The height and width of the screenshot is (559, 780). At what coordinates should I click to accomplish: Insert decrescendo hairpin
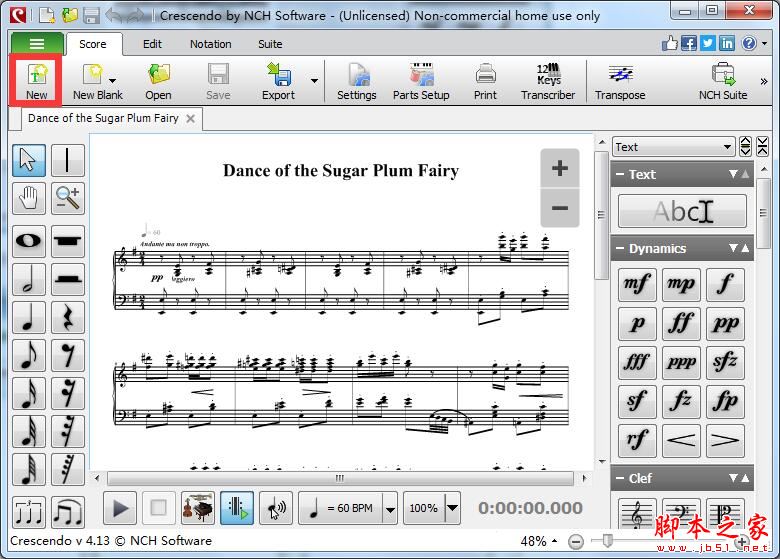[x=725, y=441]
